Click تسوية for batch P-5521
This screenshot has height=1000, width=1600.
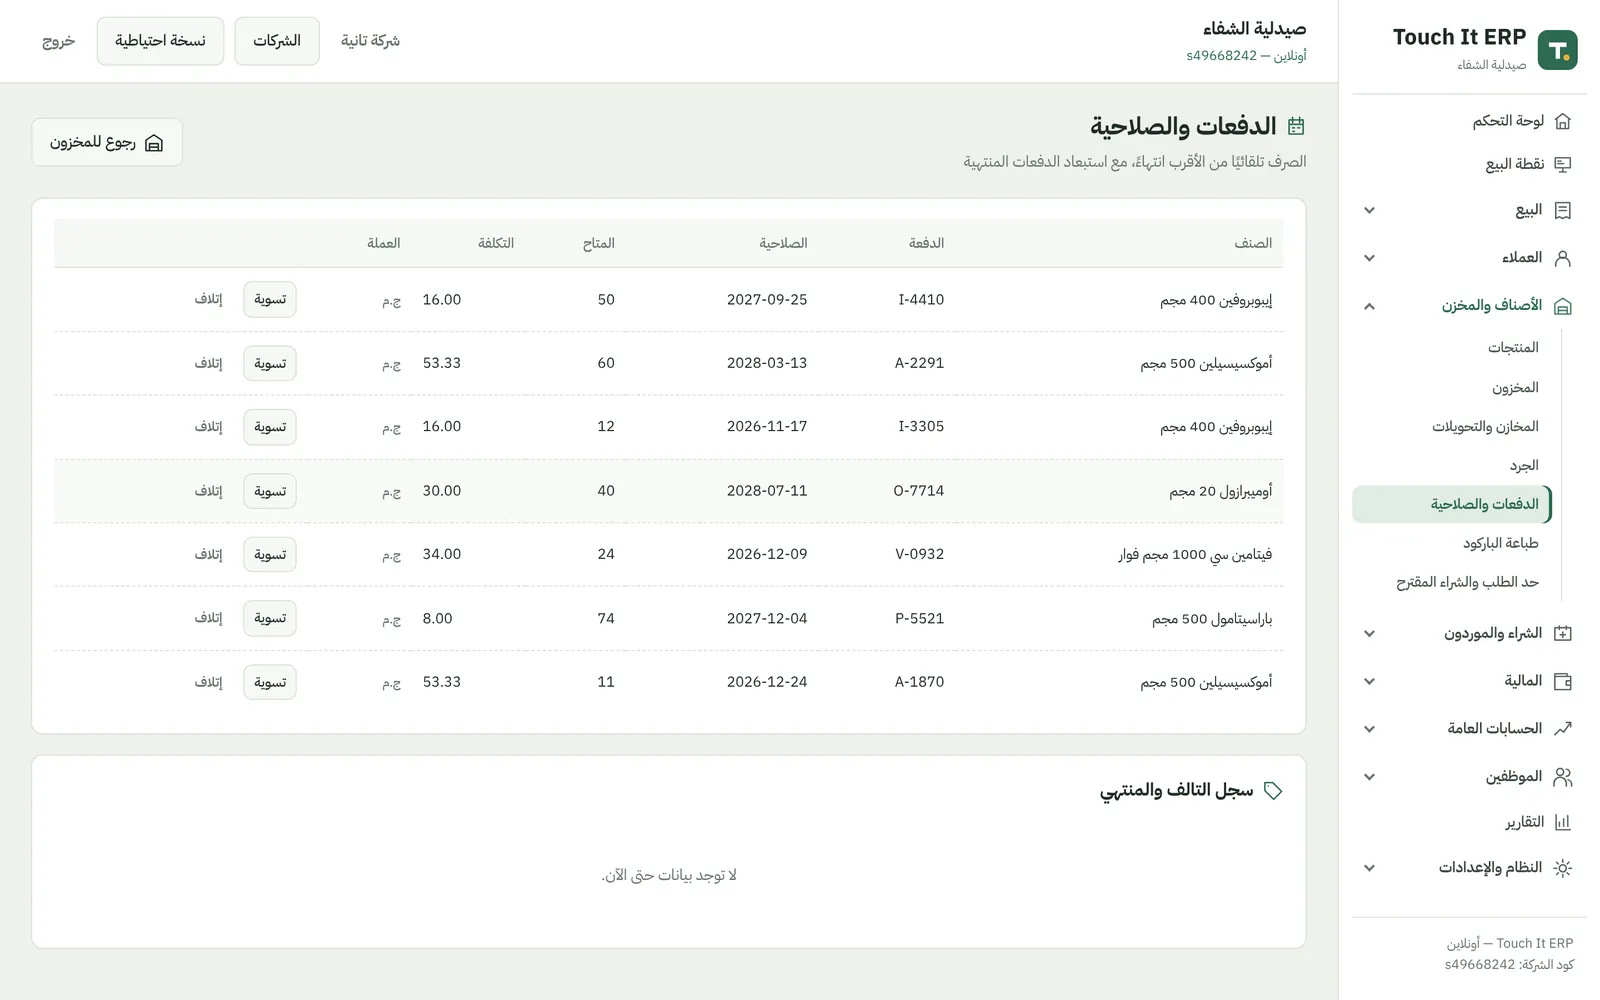(x=270, y=618)
